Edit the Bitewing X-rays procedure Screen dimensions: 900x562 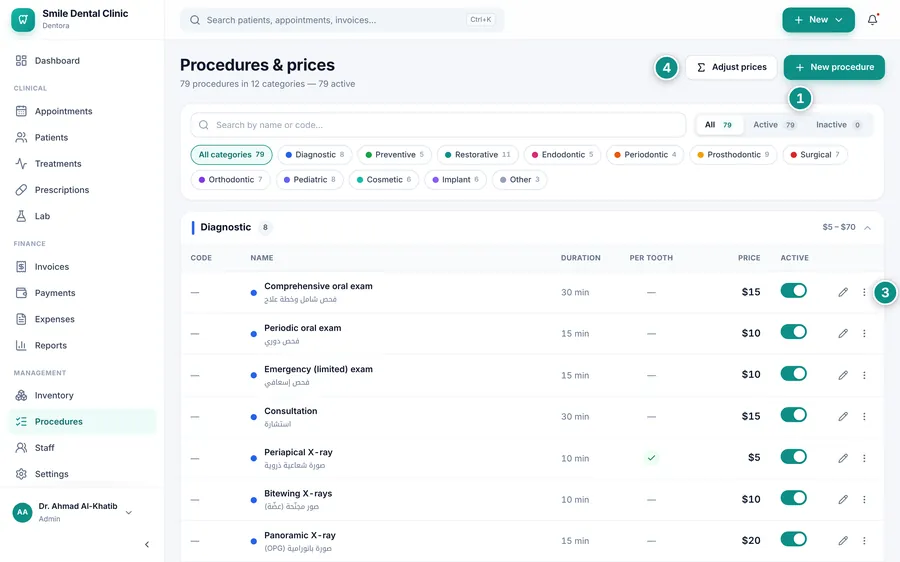843,499
